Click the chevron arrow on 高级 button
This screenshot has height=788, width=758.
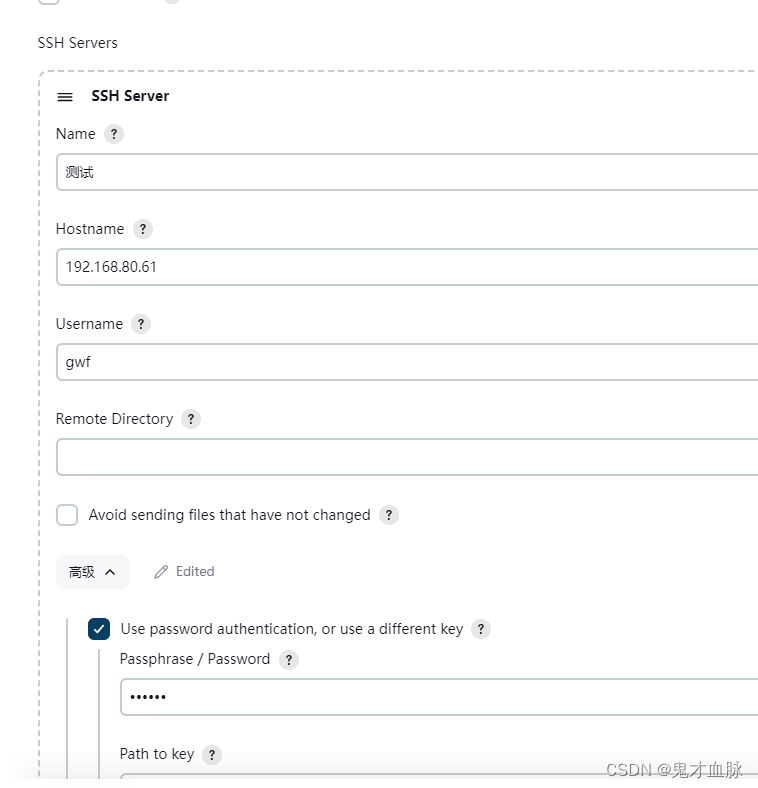point(110,572)
